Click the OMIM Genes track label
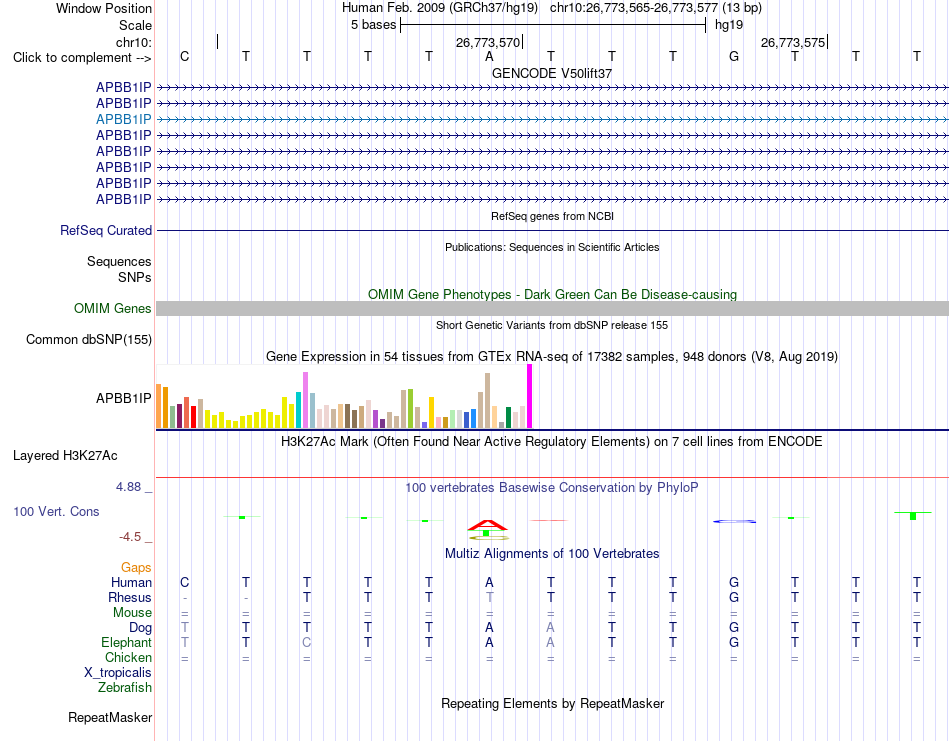This screenshot has height=741, width=950. (x=113, y=308)
